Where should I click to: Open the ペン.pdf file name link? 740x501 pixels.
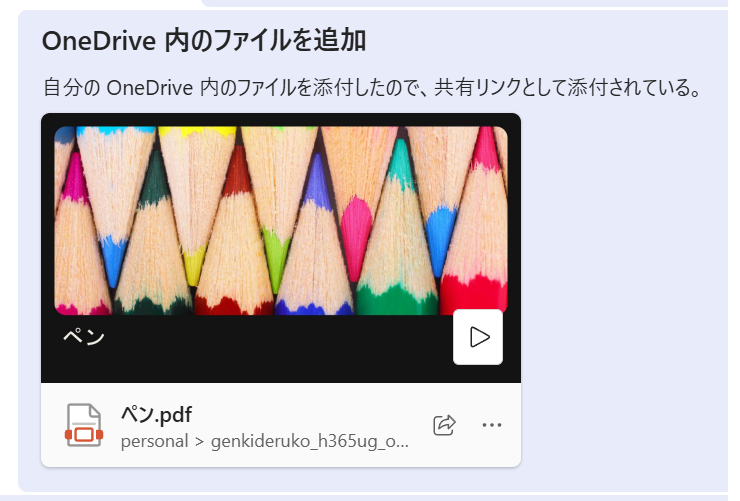[x=157, y=415]
